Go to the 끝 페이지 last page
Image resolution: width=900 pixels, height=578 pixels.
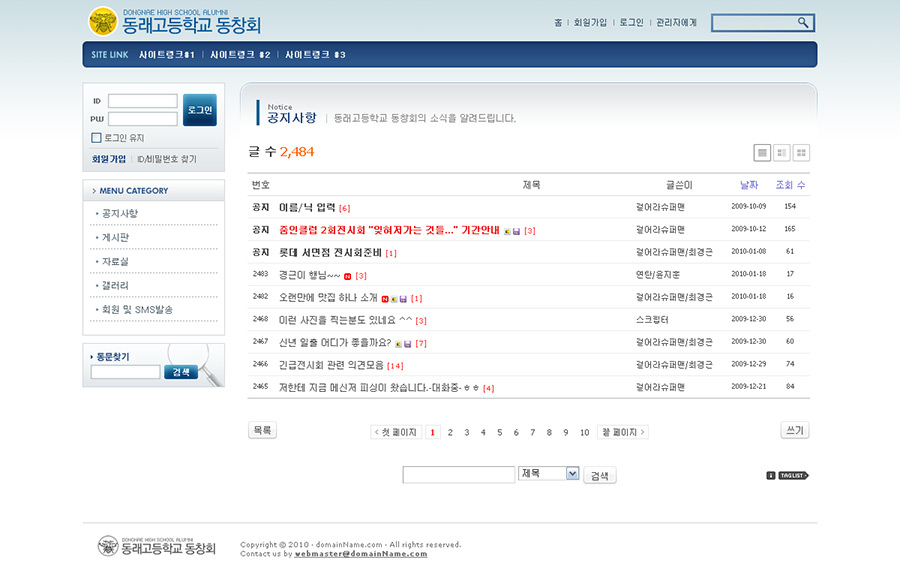(x=623, y=432)
